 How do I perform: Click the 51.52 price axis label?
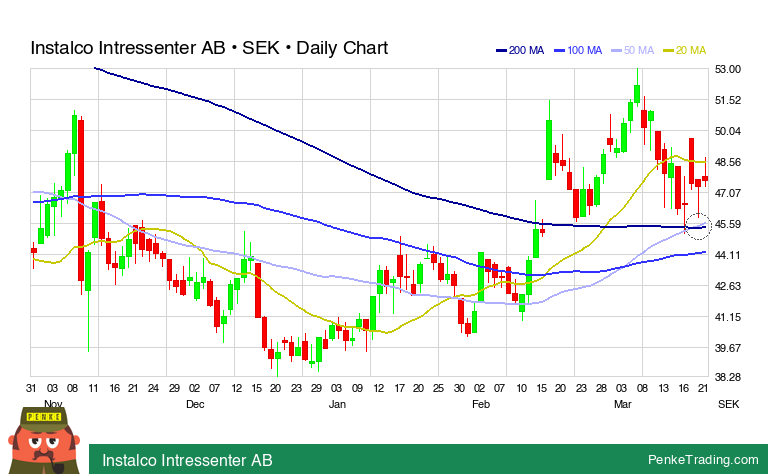[728, 100]
